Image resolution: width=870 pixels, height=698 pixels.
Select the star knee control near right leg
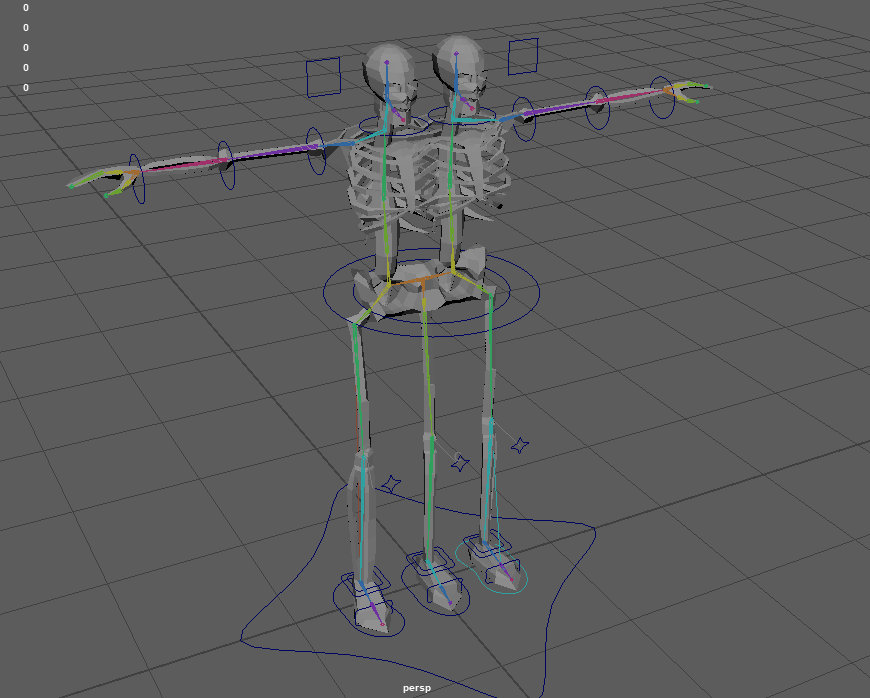(520, 445)
